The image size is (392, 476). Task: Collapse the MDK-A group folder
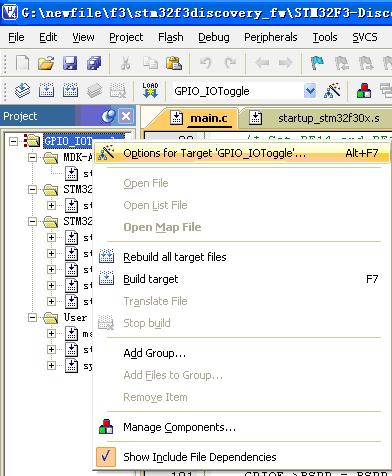tap(32, 157)
